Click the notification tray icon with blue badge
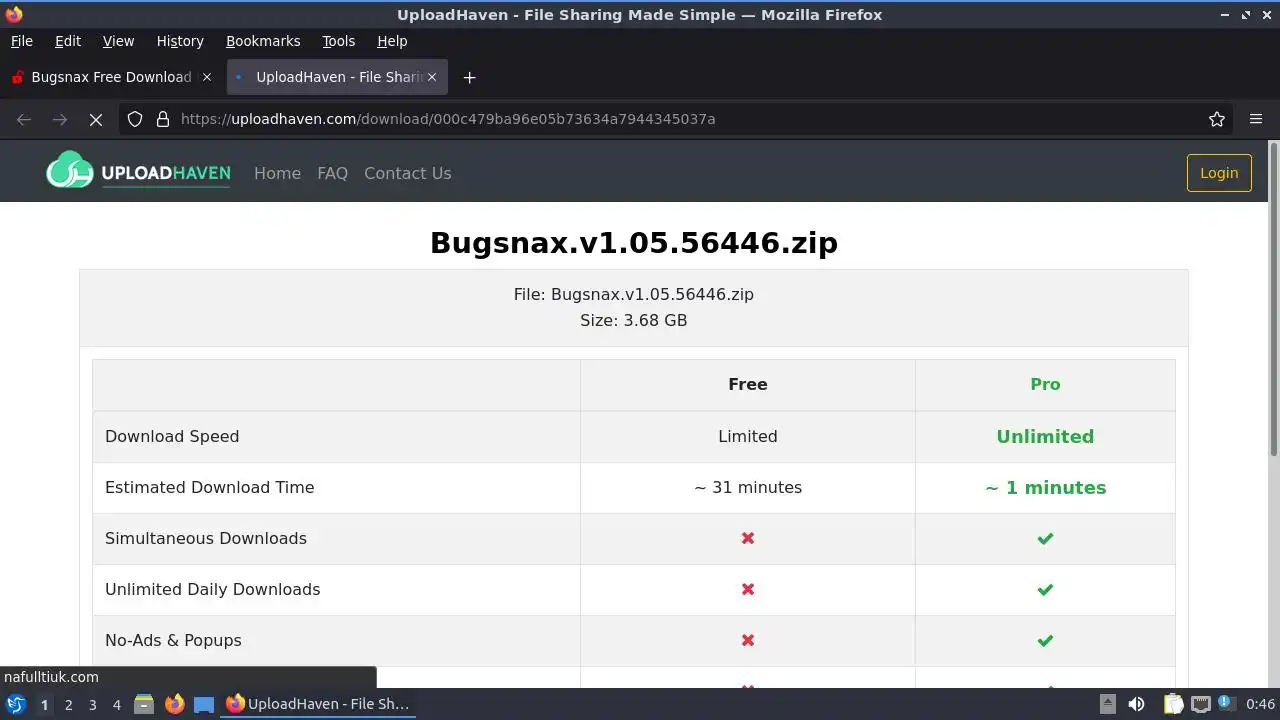The image size is (1280, 720). [1226, 704]
